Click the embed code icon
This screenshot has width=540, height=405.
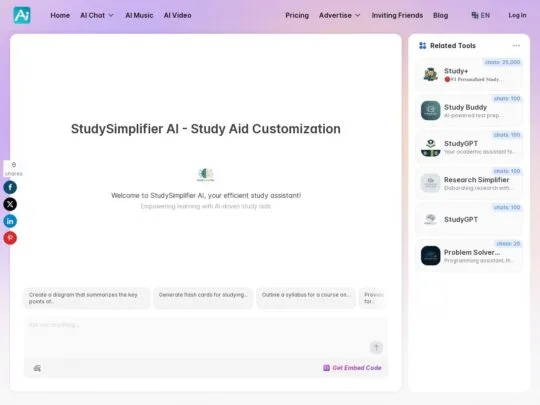click(326, 368)
